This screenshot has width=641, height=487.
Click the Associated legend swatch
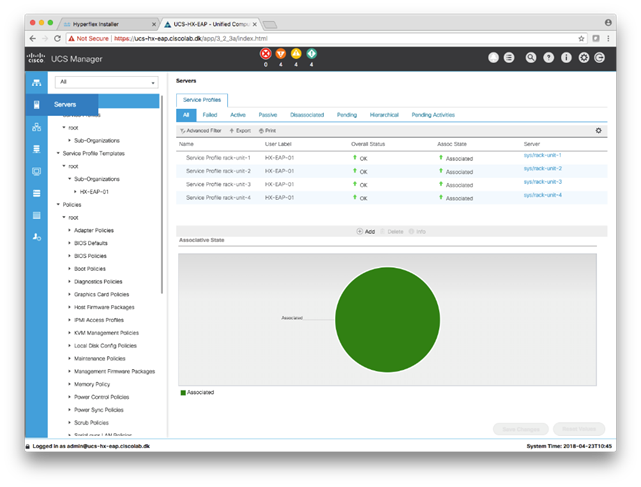183,393
